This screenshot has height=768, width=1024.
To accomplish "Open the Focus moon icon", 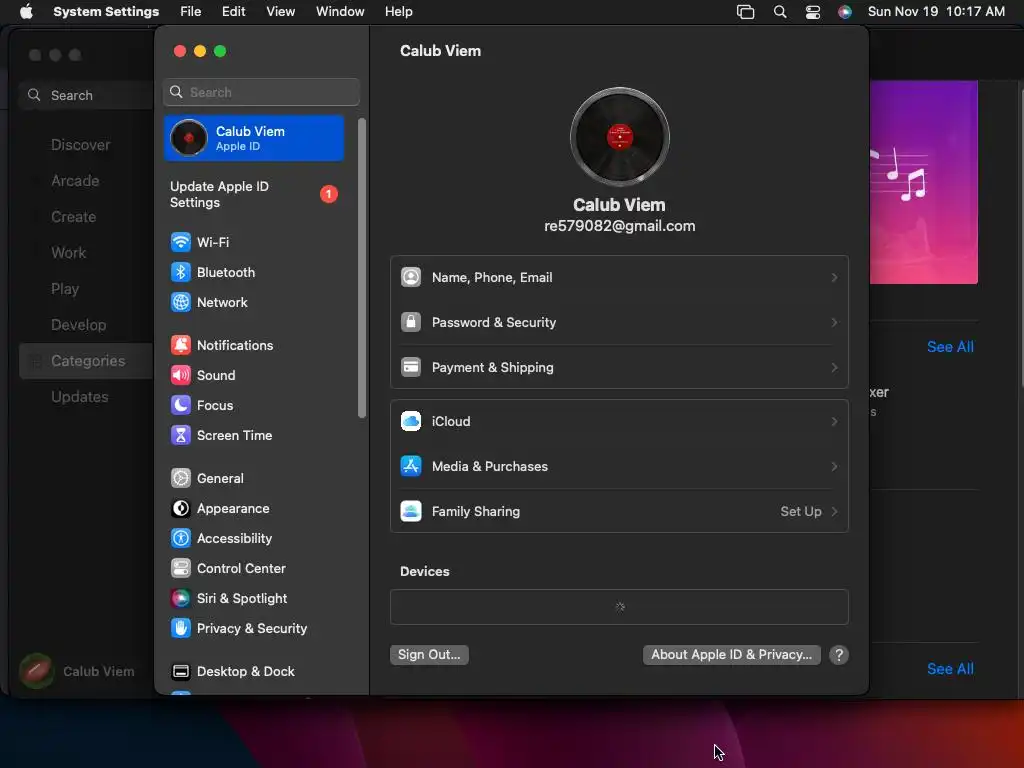I will coord(181,406).
